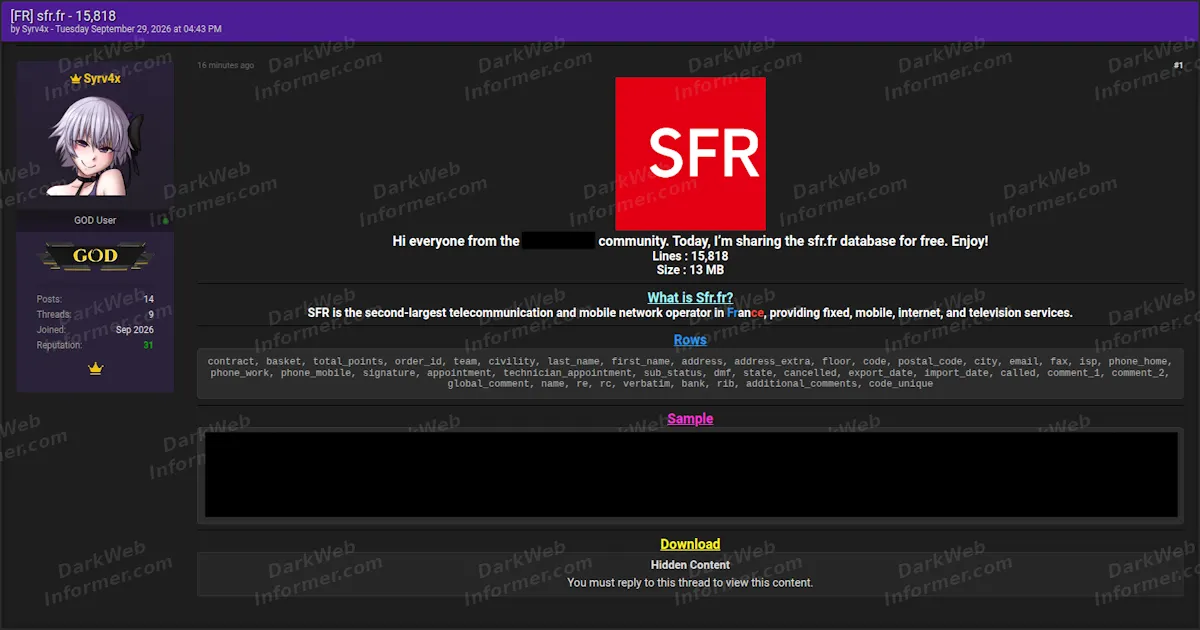Click the 'Download' heading
The width and height of the screenshot is (1200, 630).
coord(690,544)
